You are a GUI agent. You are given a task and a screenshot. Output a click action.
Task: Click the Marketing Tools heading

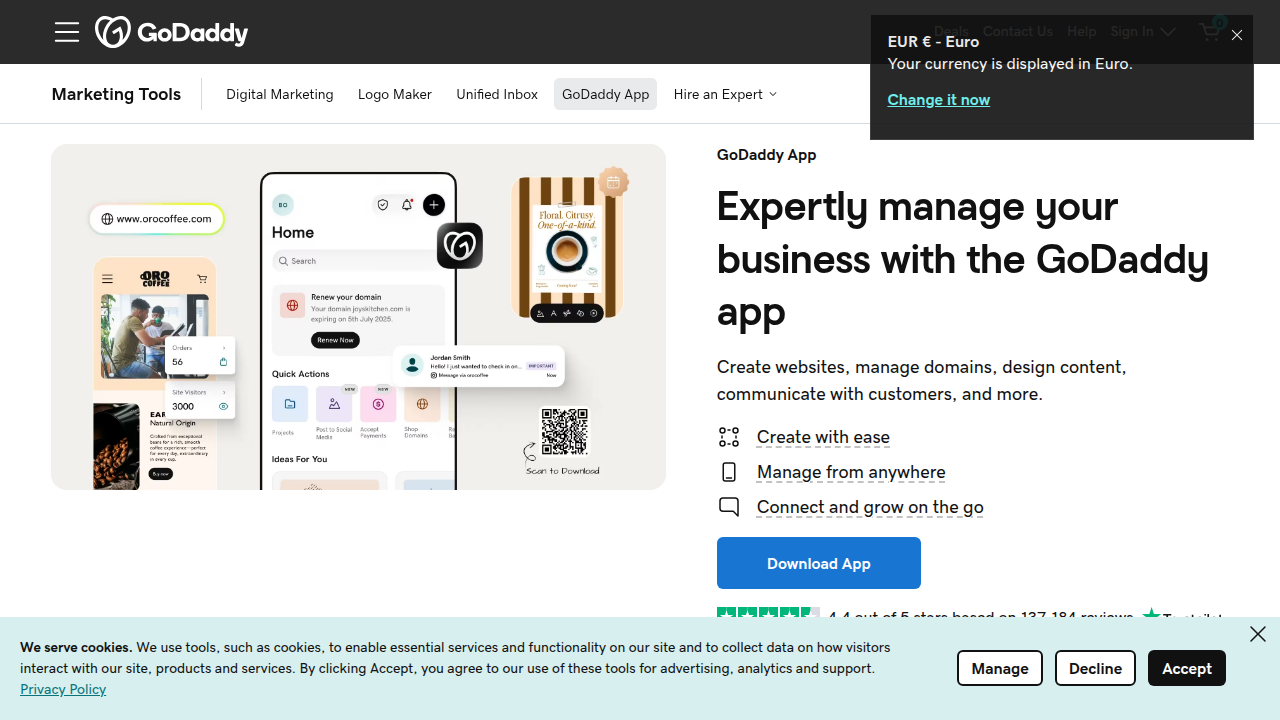116,94
